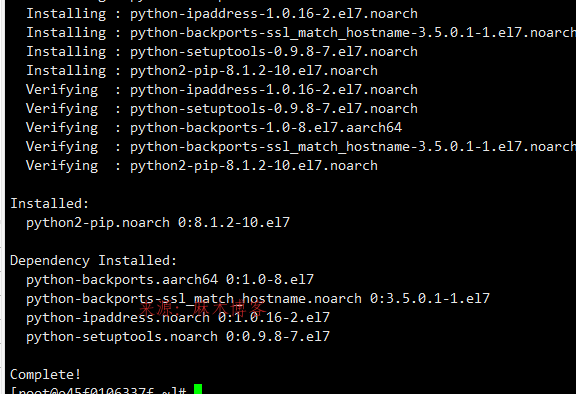Click the 'Verifying : python-setuptools-0.9.8-7.el7.noarch' line

pos(222,109)
